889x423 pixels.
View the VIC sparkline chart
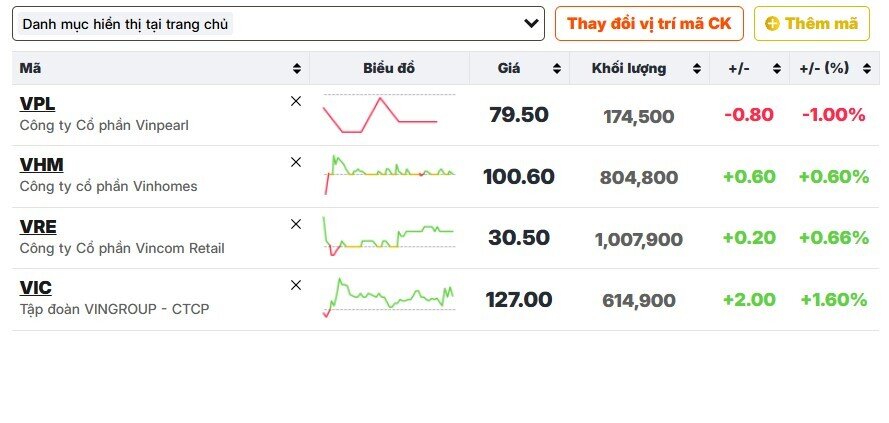pos(389,298)
